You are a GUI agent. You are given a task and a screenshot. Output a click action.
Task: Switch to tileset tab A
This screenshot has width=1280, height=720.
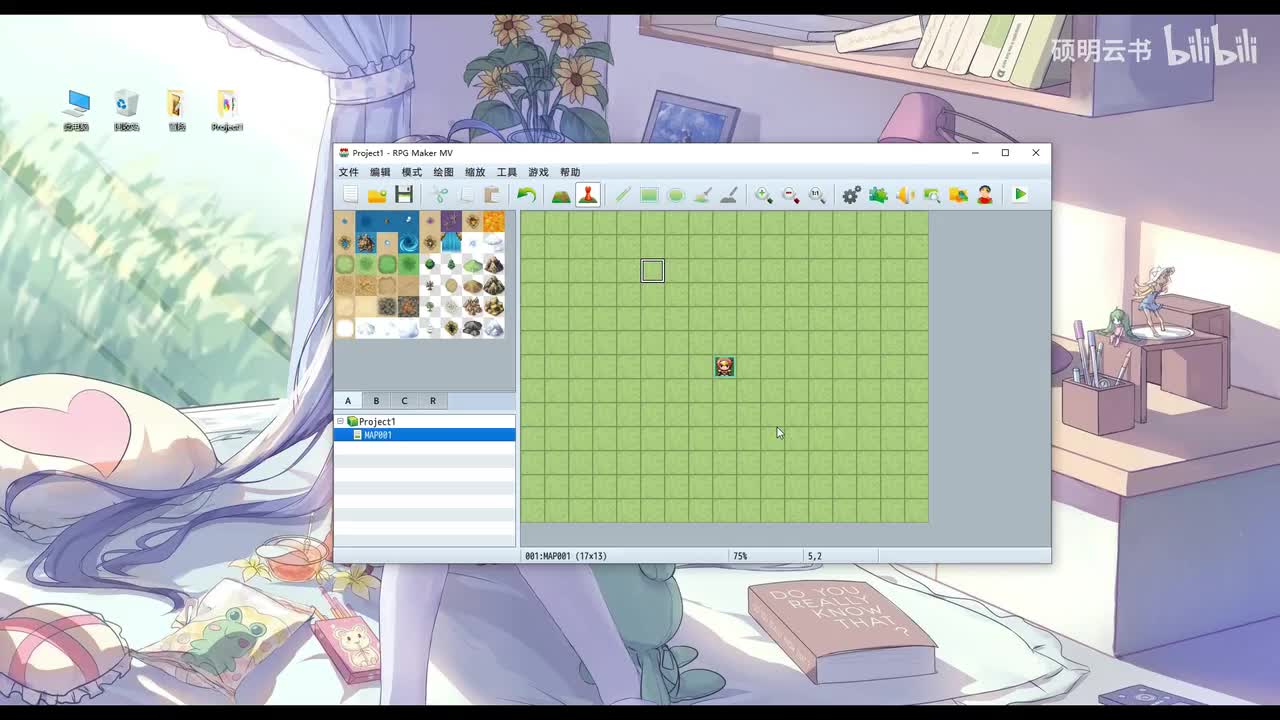(x=348, y=401)
